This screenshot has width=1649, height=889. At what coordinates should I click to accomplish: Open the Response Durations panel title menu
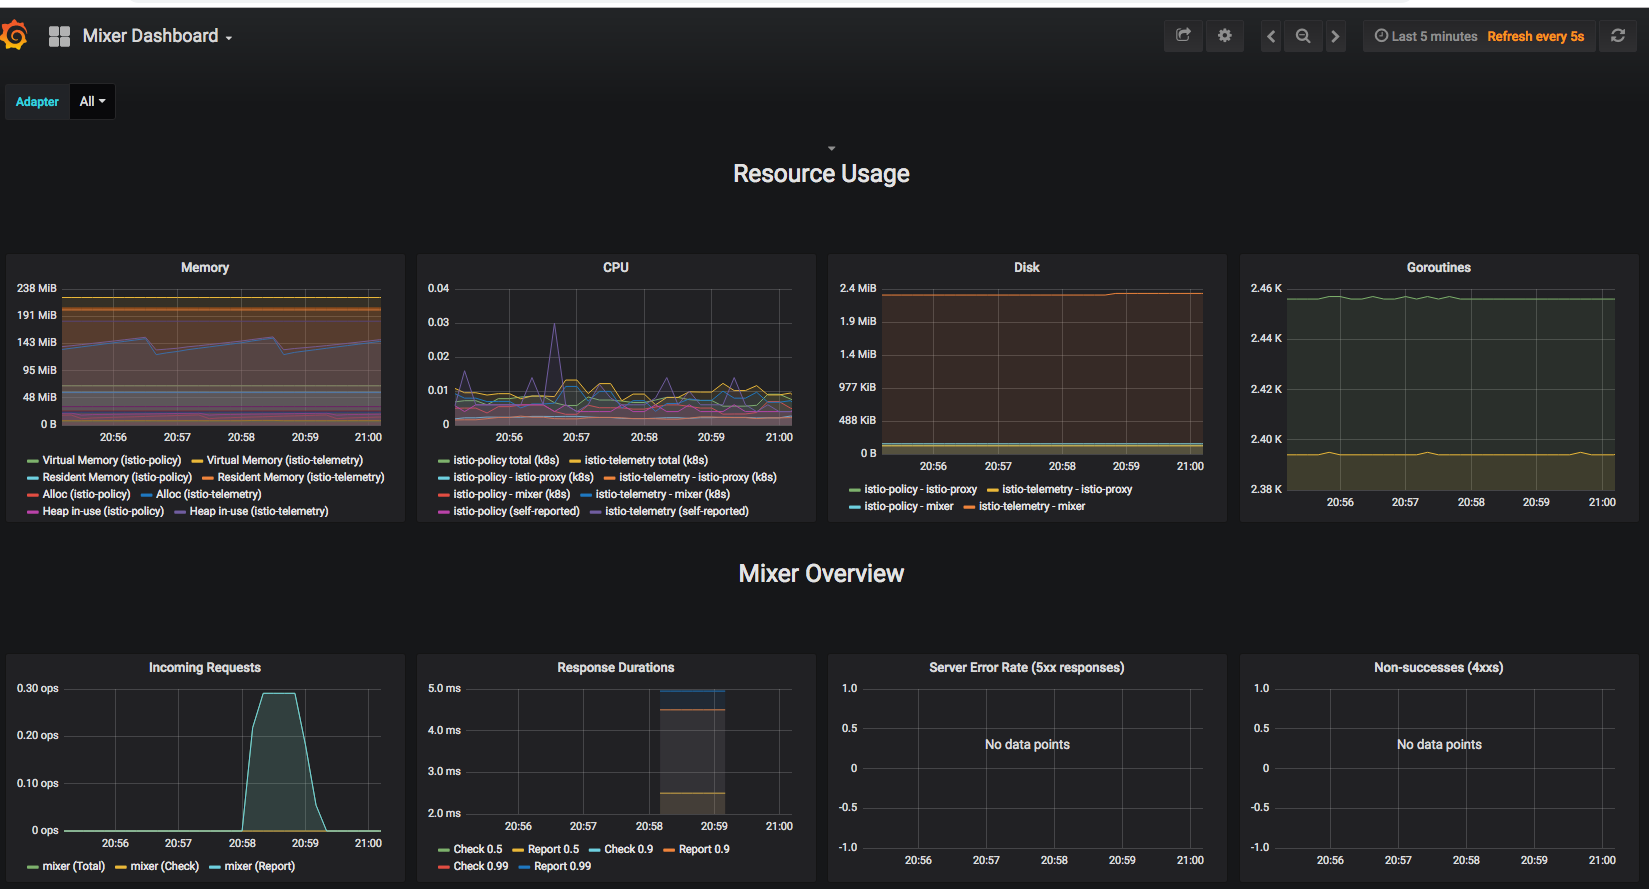[x=616, y=667]
